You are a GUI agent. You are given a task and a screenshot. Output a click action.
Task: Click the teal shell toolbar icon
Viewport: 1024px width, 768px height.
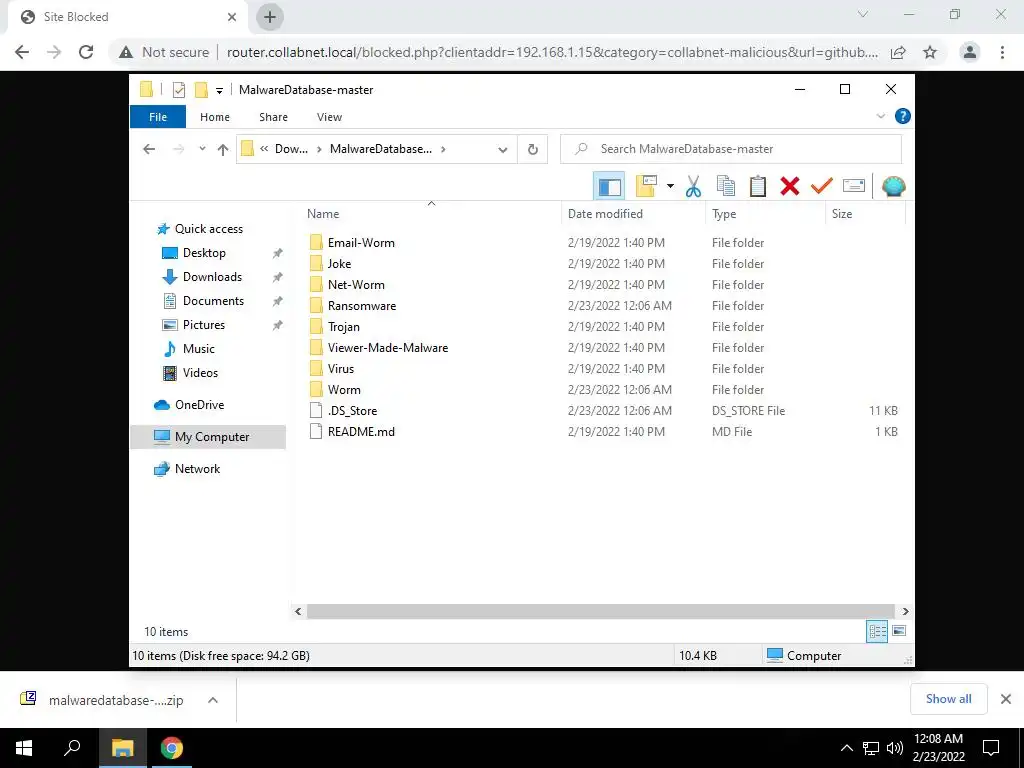click(893, 187)
